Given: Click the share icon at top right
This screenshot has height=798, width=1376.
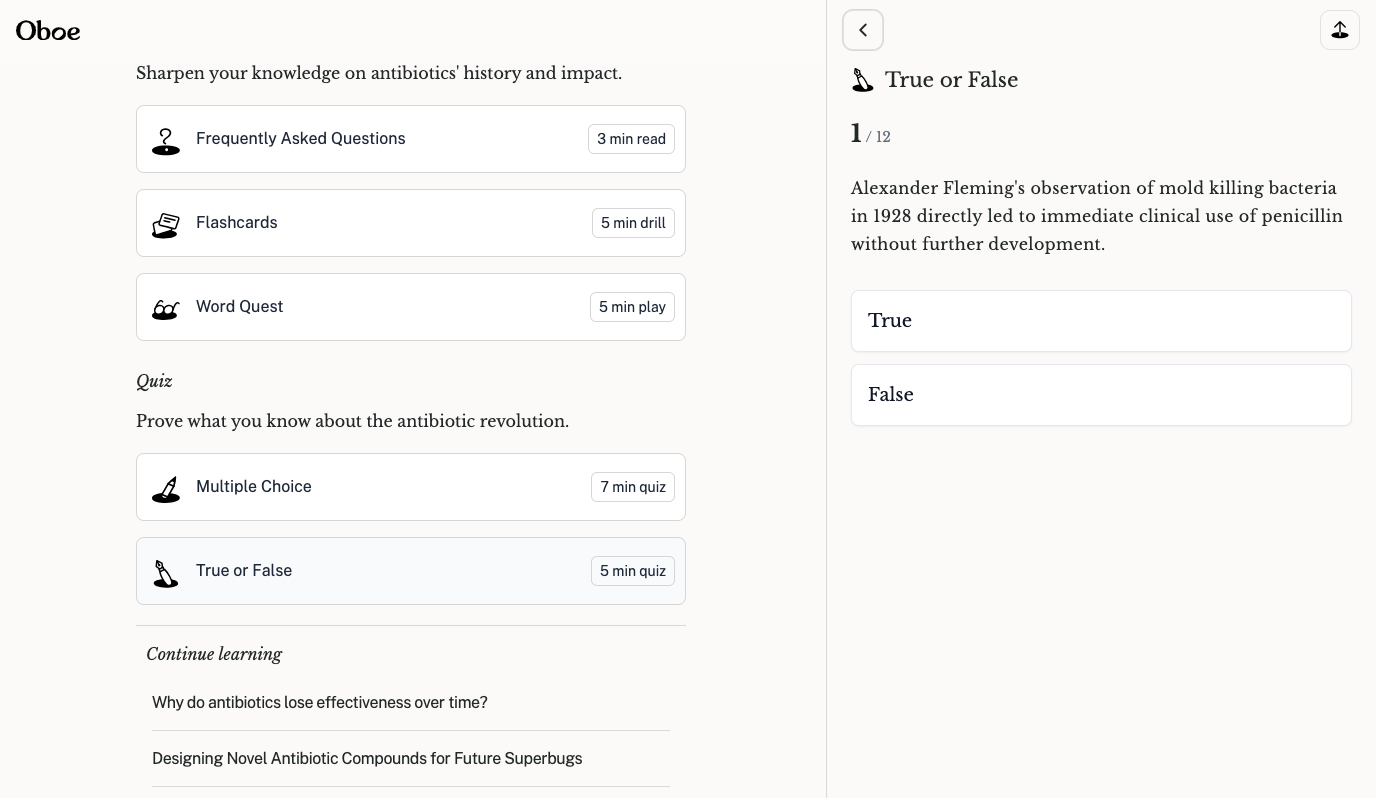Looking at the screenshot, I should pyautogui.click(x=1339, y=30).
